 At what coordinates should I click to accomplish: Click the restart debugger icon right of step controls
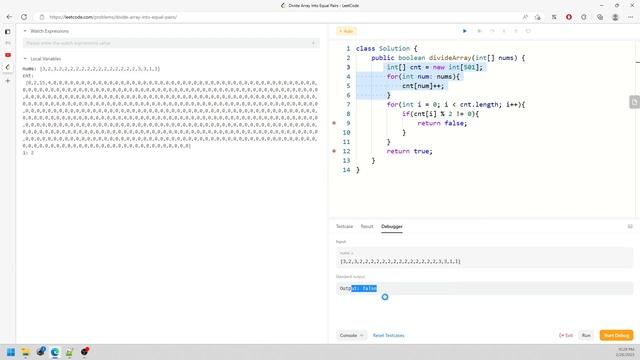(x=528, y=31)
